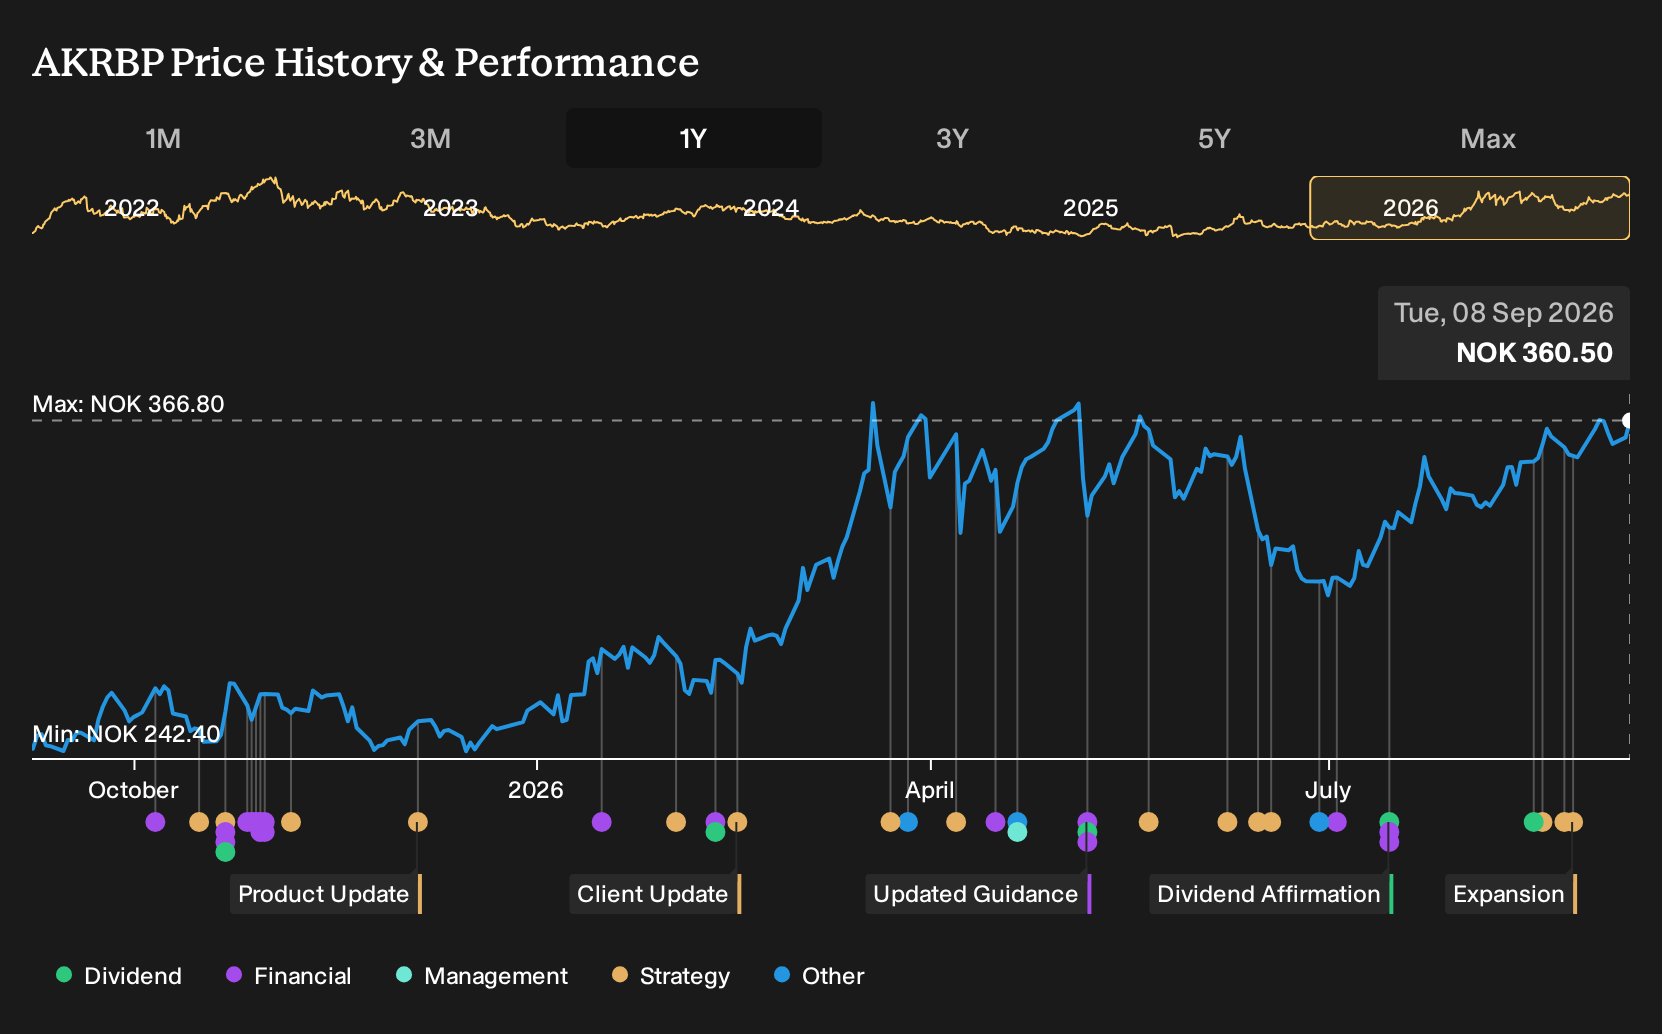Click the NOK 360.50 tooltip price
The image size is (1662, 1034).
(1534, 353)
